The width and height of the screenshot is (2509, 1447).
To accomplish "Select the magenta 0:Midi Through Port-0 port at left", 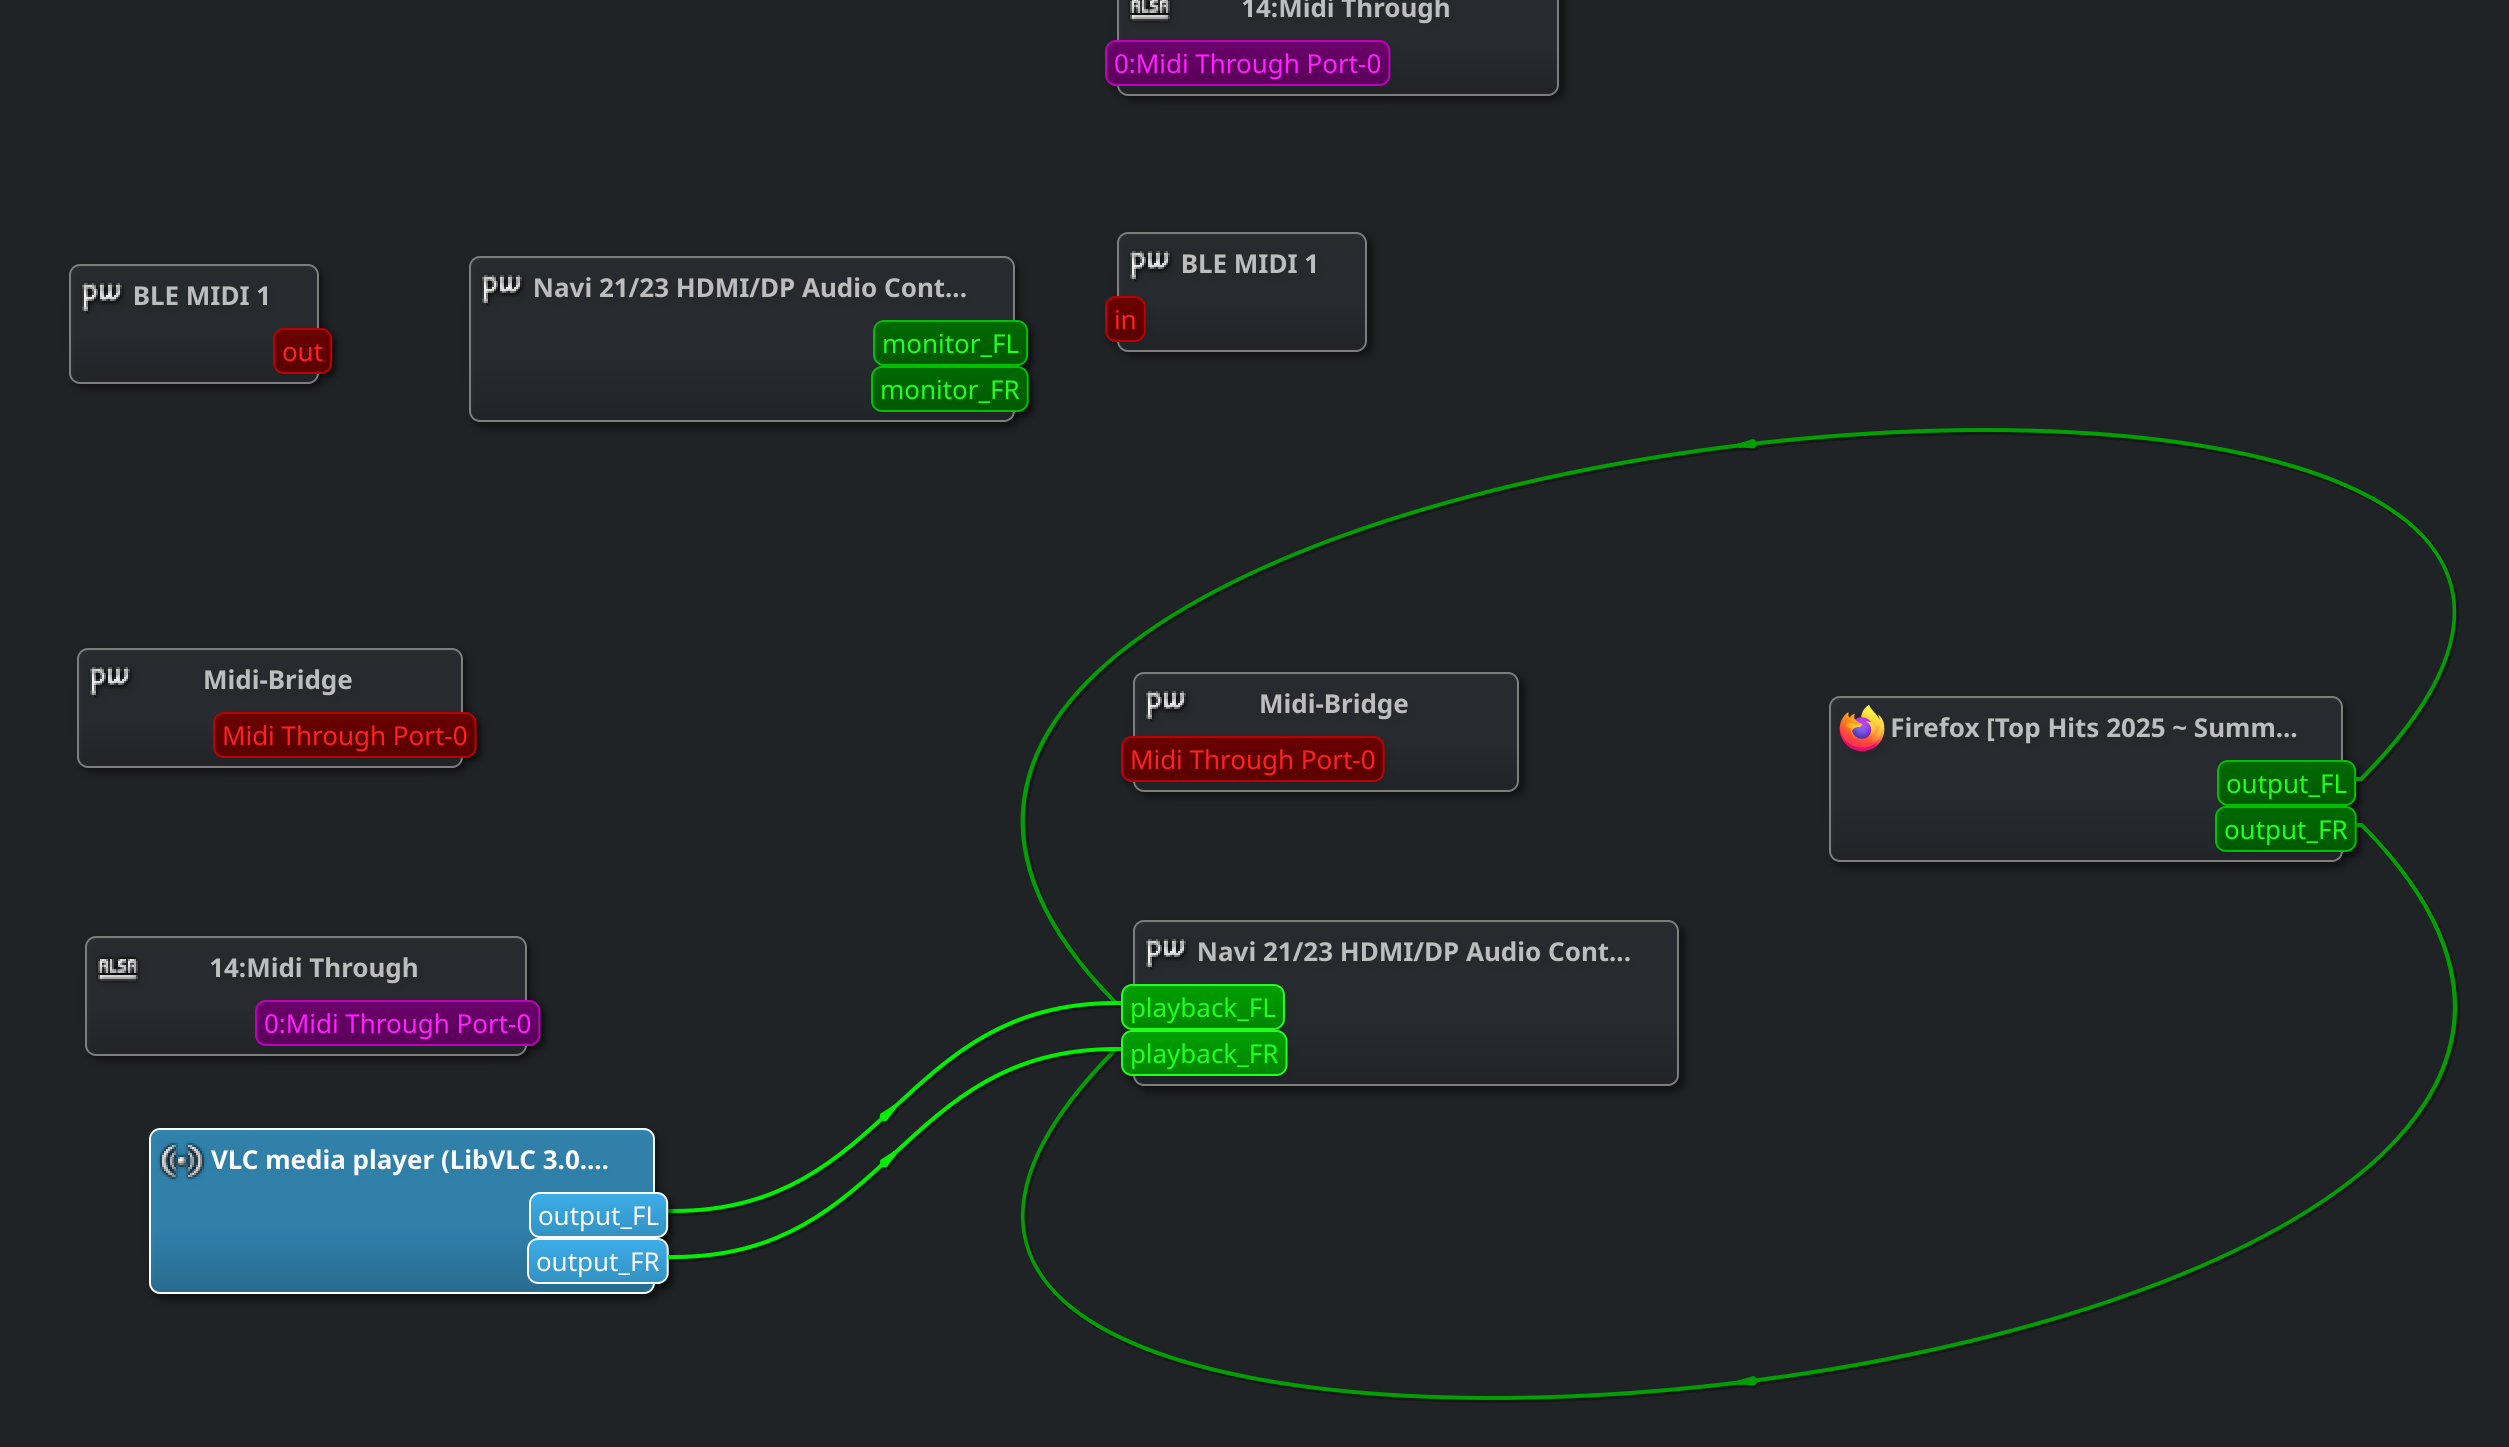I will [x=397, y=1024].
